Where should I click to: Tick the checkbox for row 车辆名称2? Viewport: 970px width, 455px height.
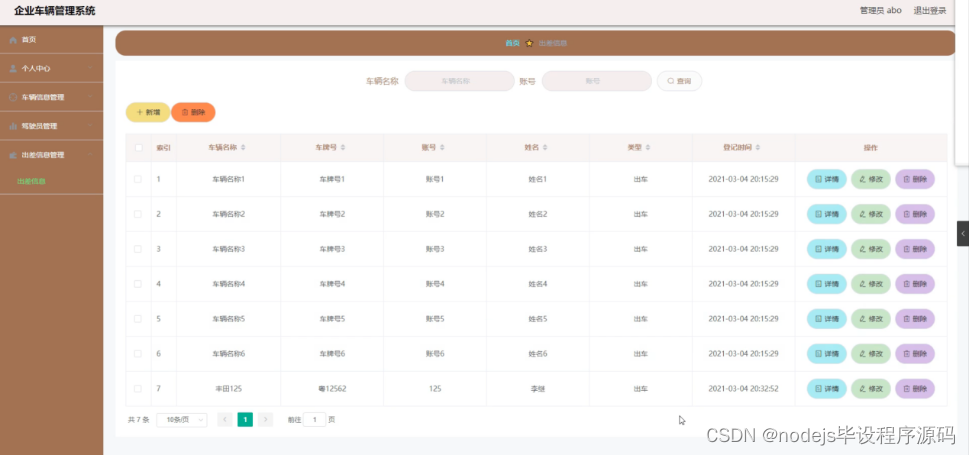(138, 214)
